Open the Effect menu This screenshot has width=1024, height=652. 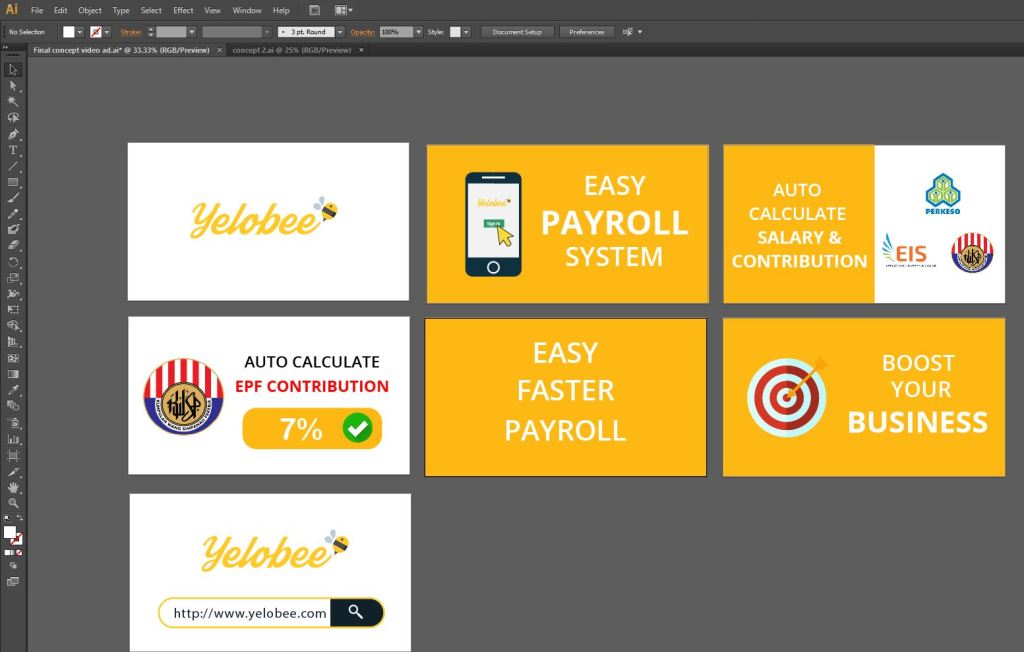pos(183,10)
